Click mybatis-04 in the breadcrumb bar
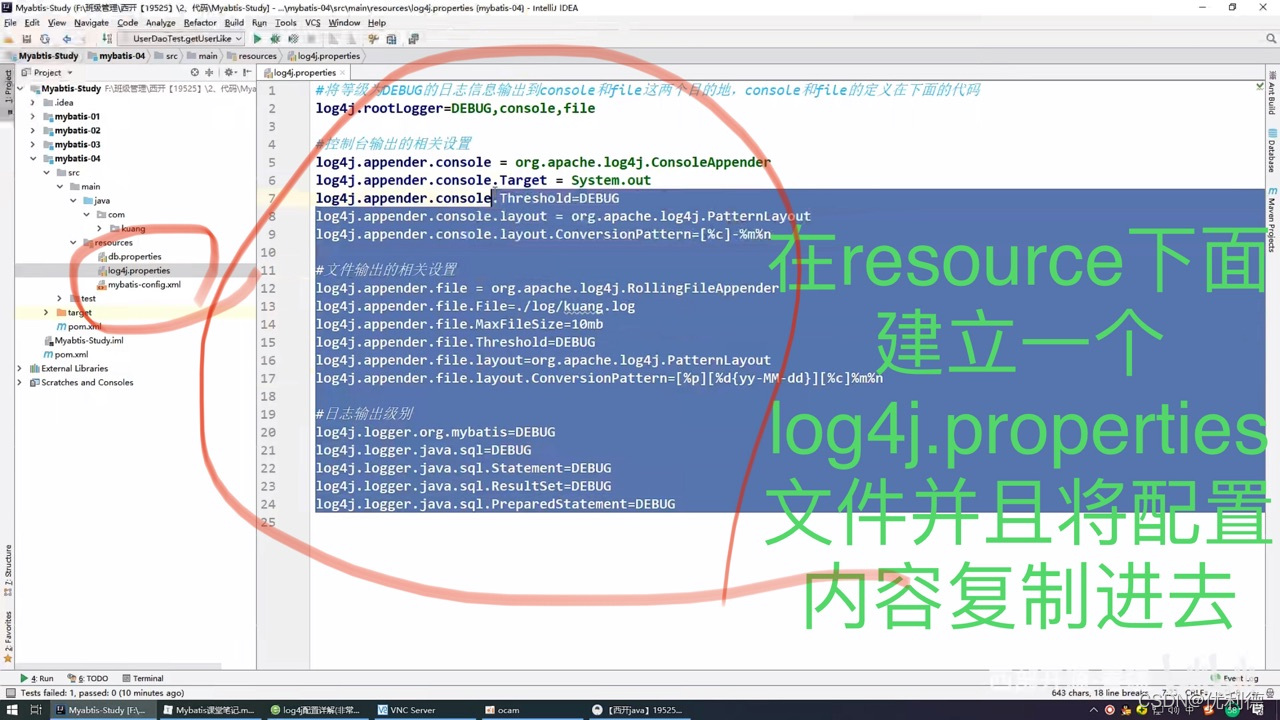 click(x=116, y=56)
